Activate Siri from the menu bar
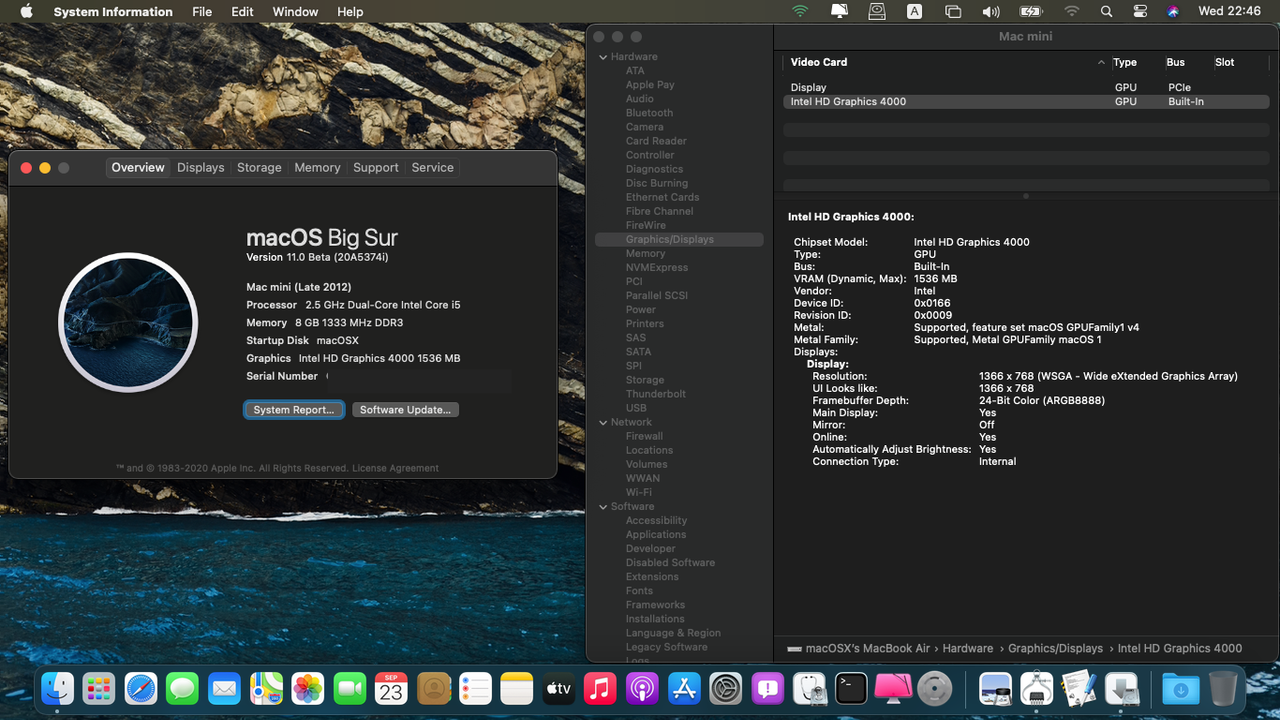 coord(1173,12)
